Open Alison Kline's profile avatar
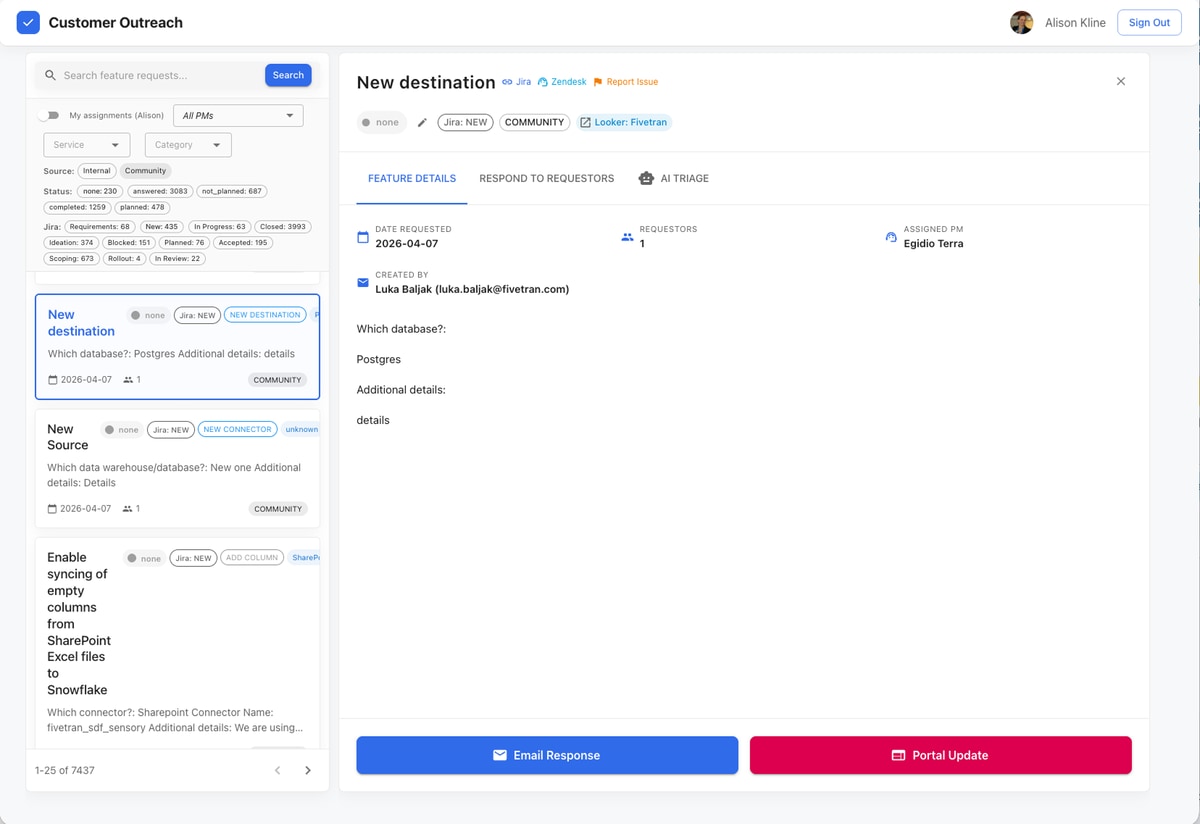The image size is (1200, 824). point(1021,22)
